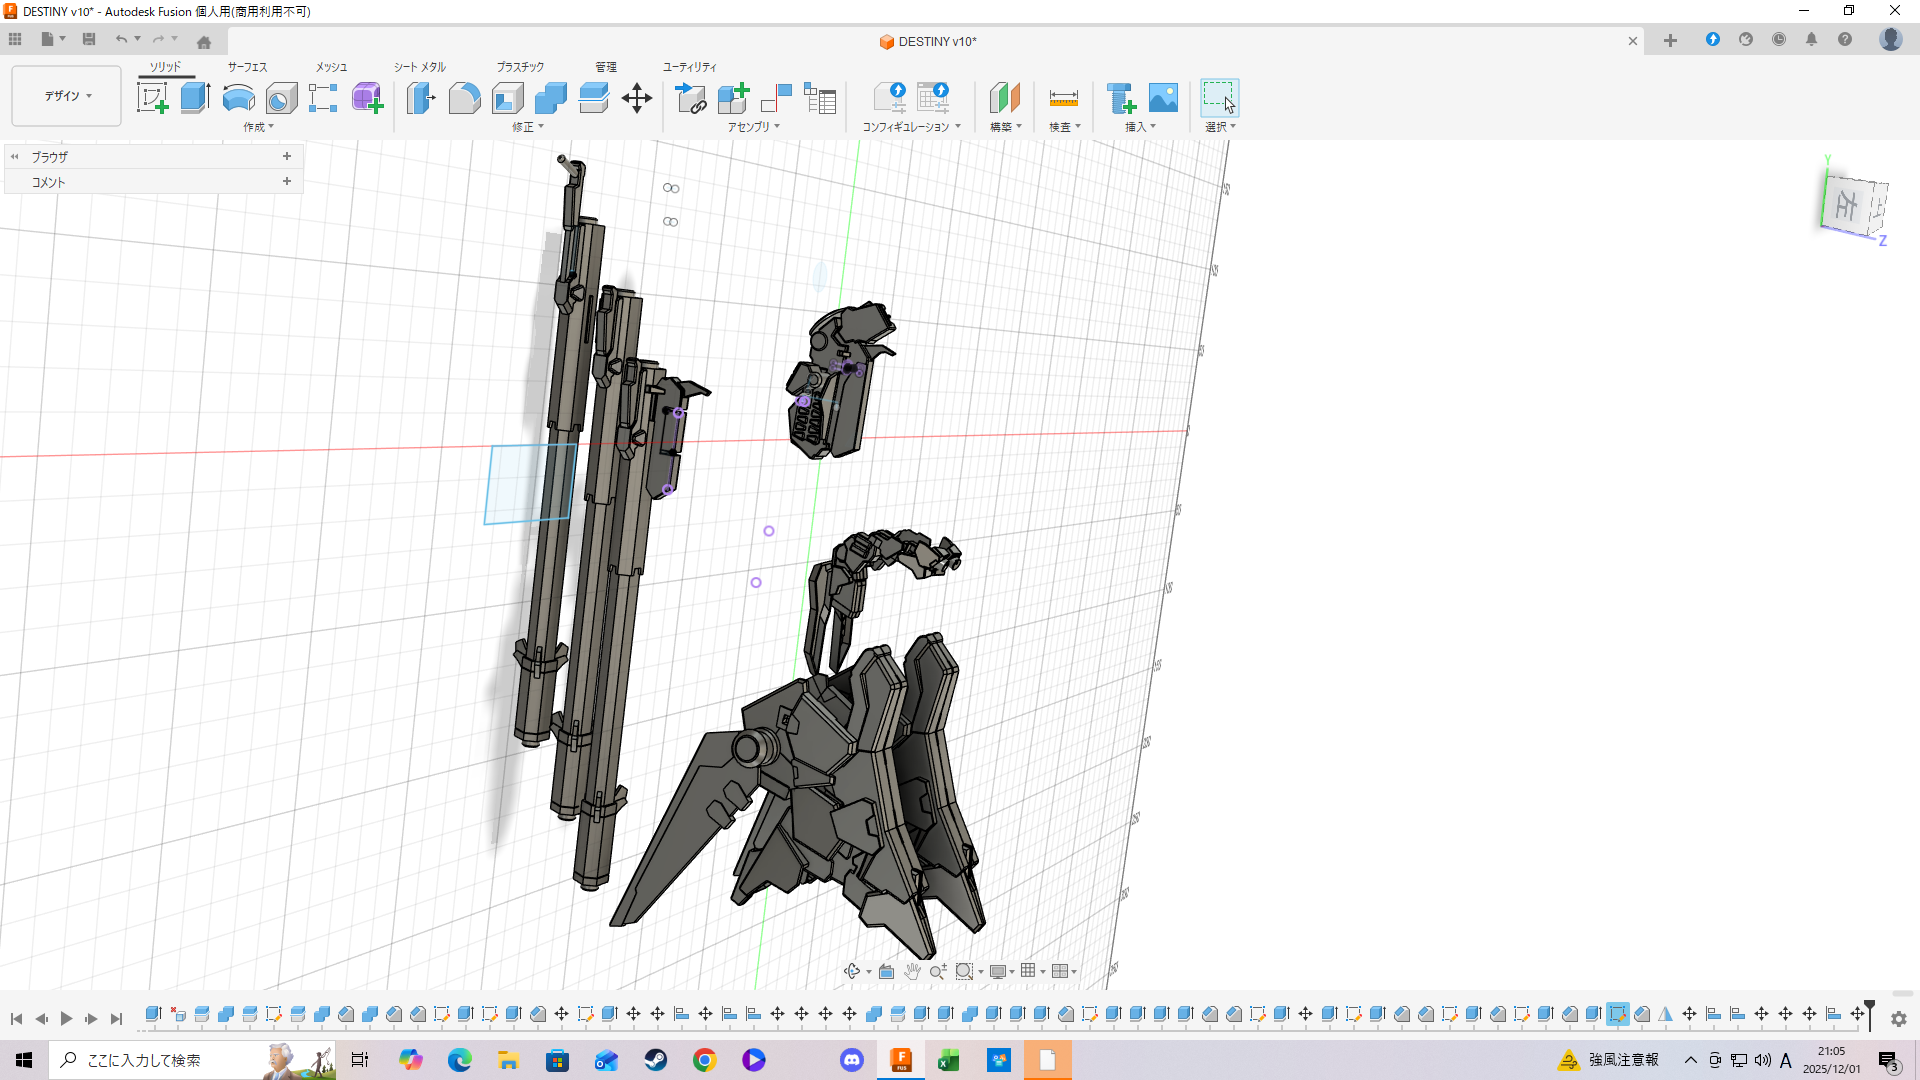Open the Chrome icon on the taskbar

705,1060
